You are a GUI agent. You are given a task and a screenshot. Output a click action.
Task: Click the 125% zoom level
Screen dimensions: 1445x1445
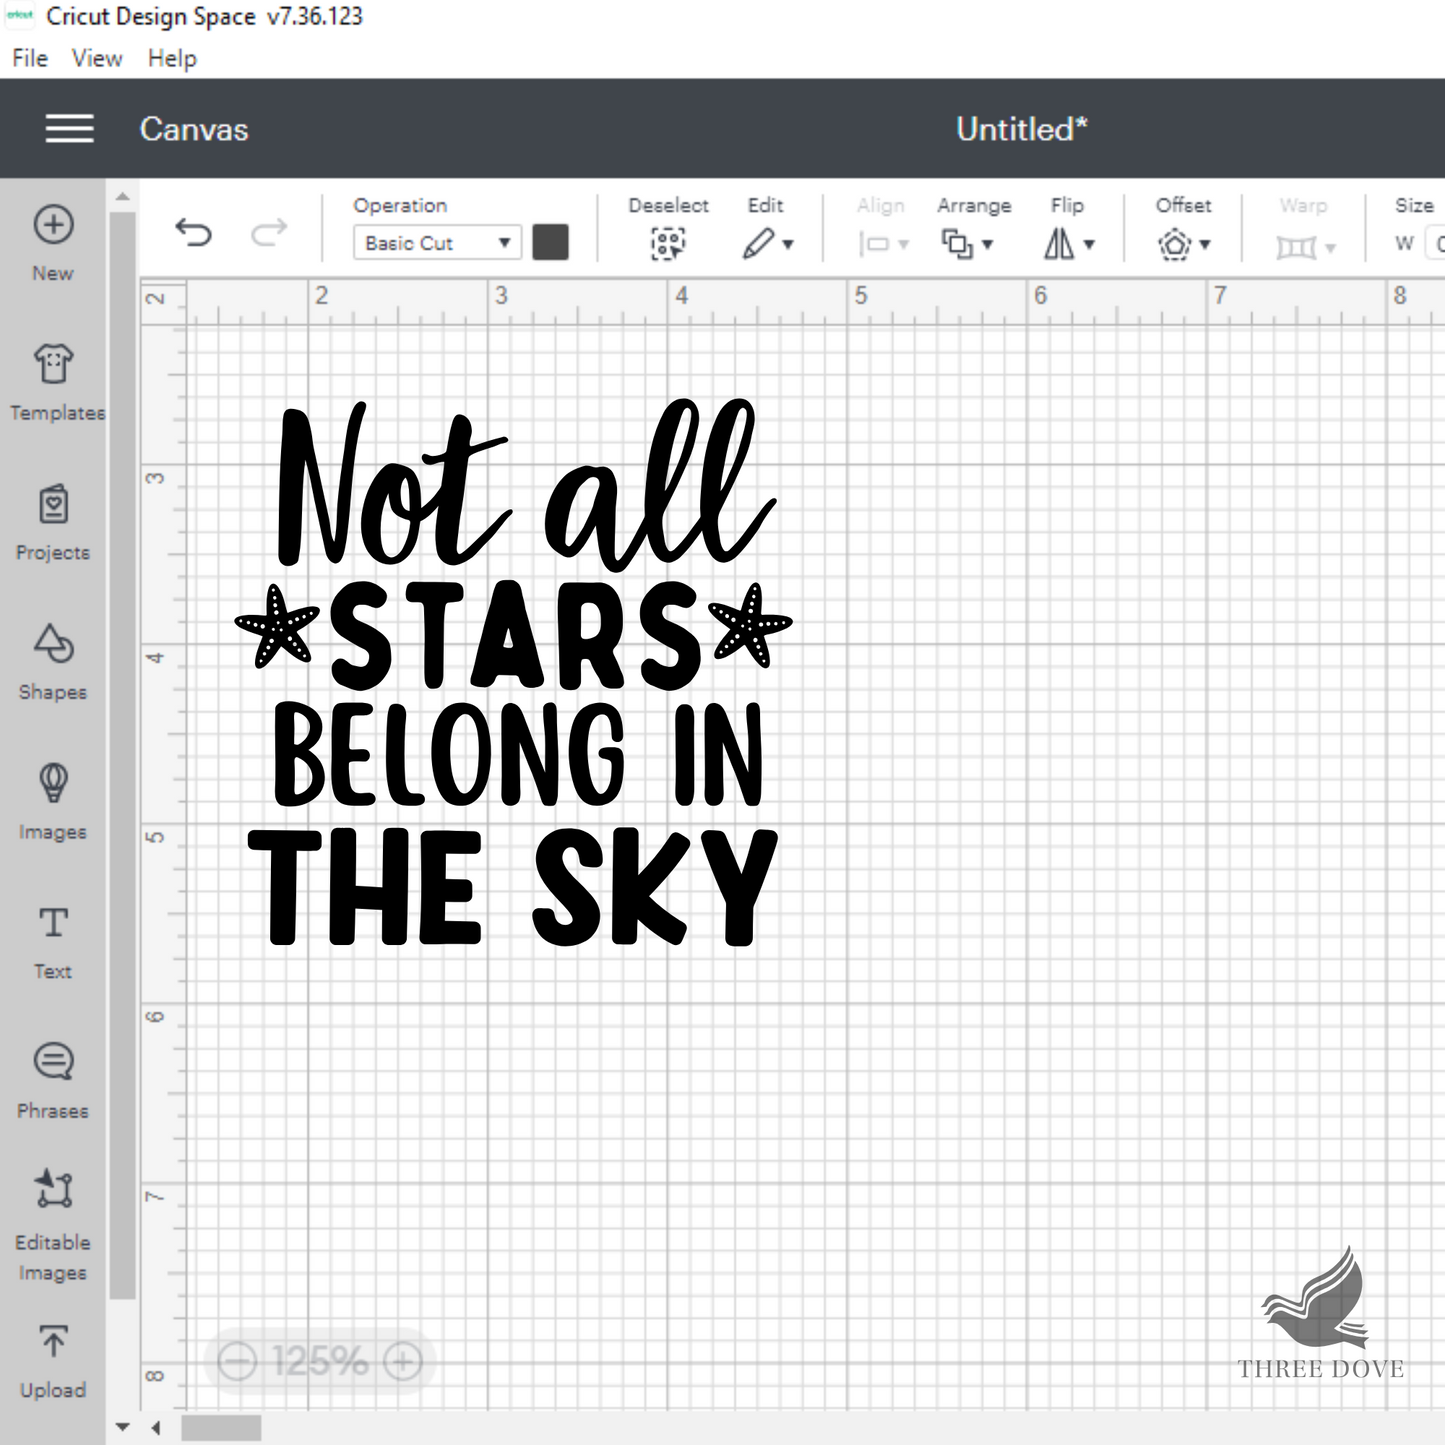[x=320, y=1361]
